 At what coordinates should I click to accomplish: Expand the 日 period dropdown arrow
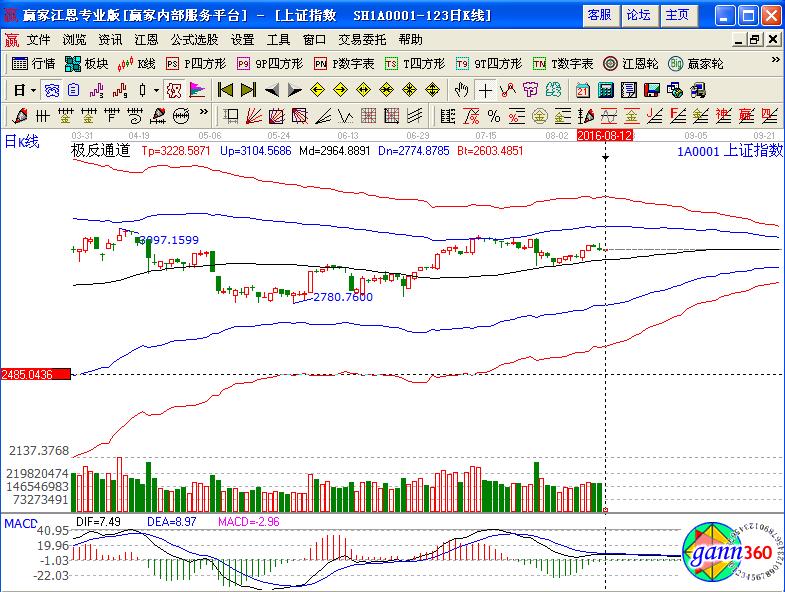[32, 89]
